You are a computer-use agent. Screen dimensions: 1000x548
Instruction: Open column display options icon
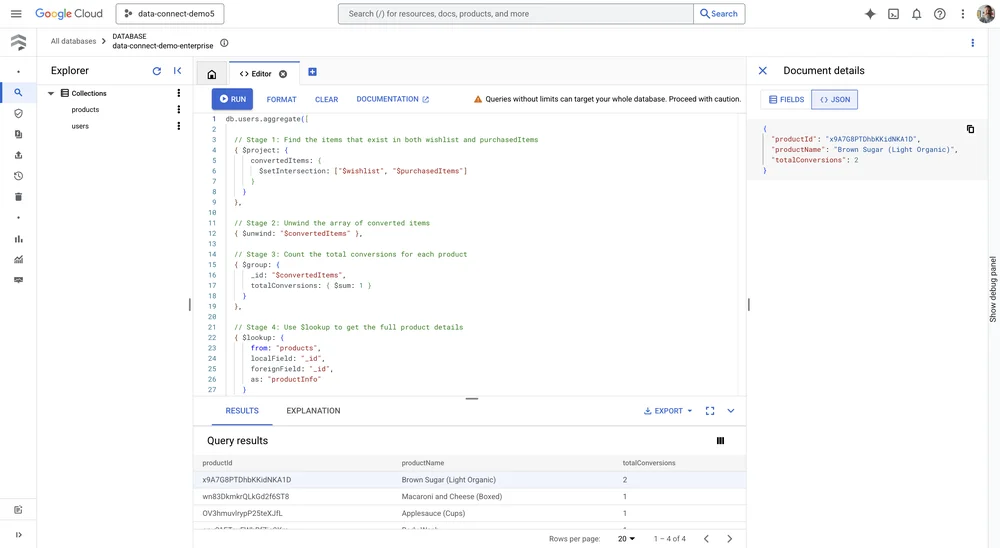point(721,441)
